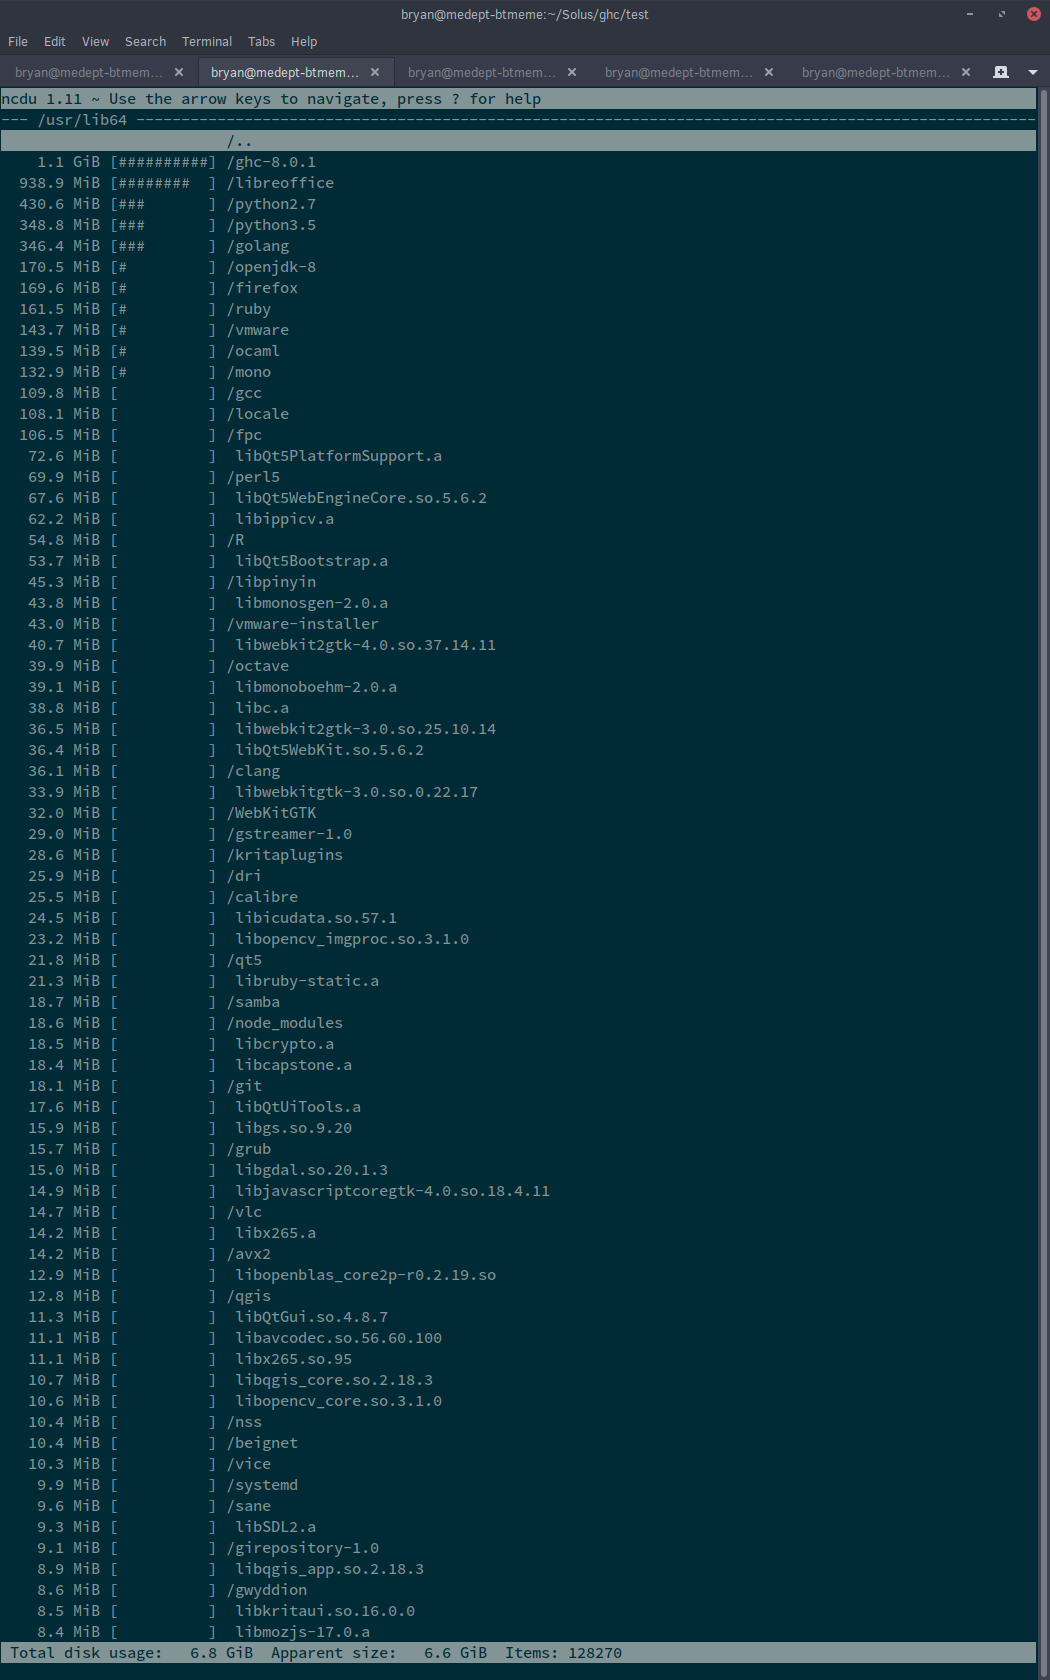Image resolution: width=1050 pixels, height=1680 pixels.
Task: Select the /vmware-installer entry
Action: pyautogui.click(x=518, y=624)
